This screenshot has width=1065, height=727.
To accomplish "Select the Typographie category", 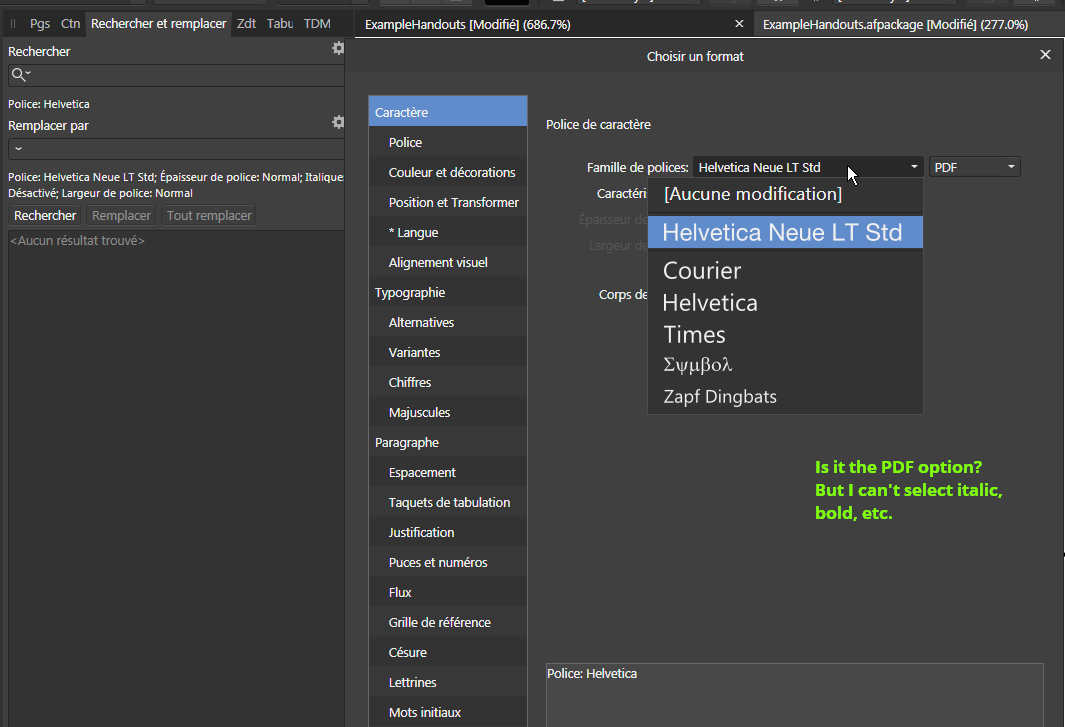I will (x=448, y=292).
